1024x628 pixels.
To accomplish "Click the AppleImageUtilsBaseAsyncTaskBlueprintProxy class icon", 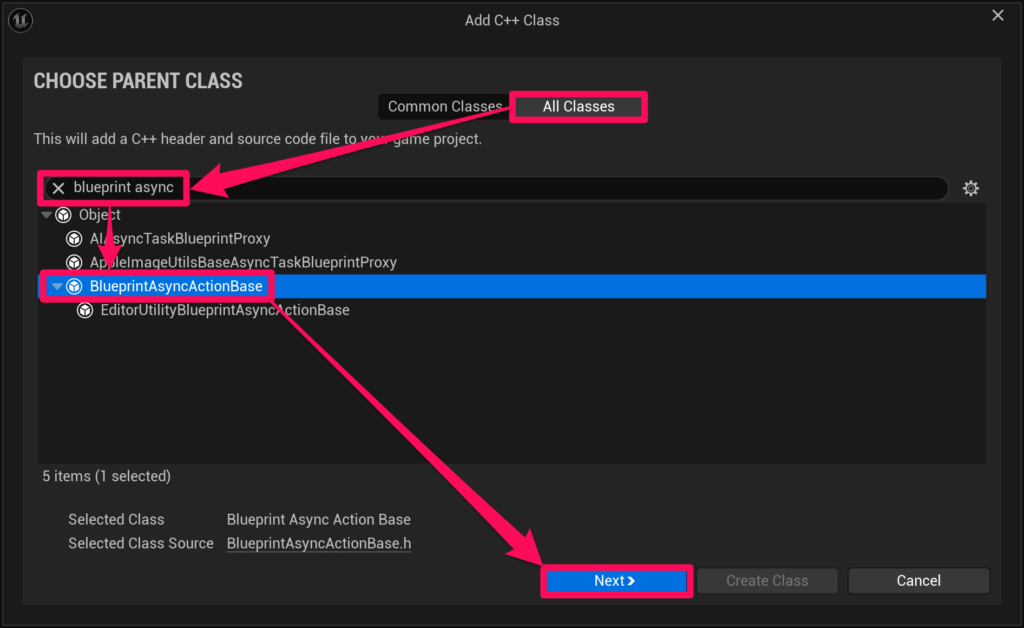I will tap(74, 263).
